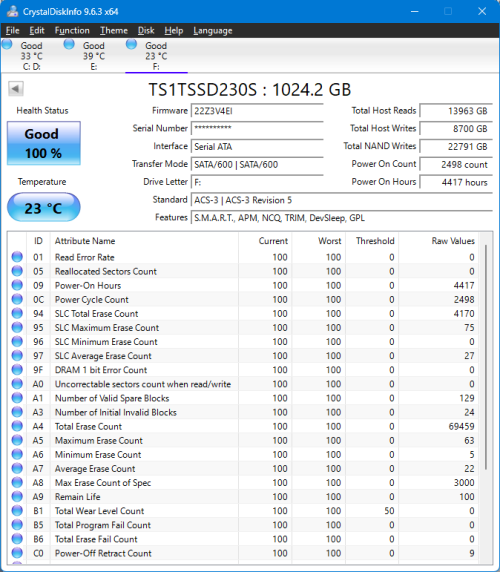Click the status circle for SLC Maximum Erase Count
The width and height of the screenshot is (500, 572).
[x=17, y=327]
